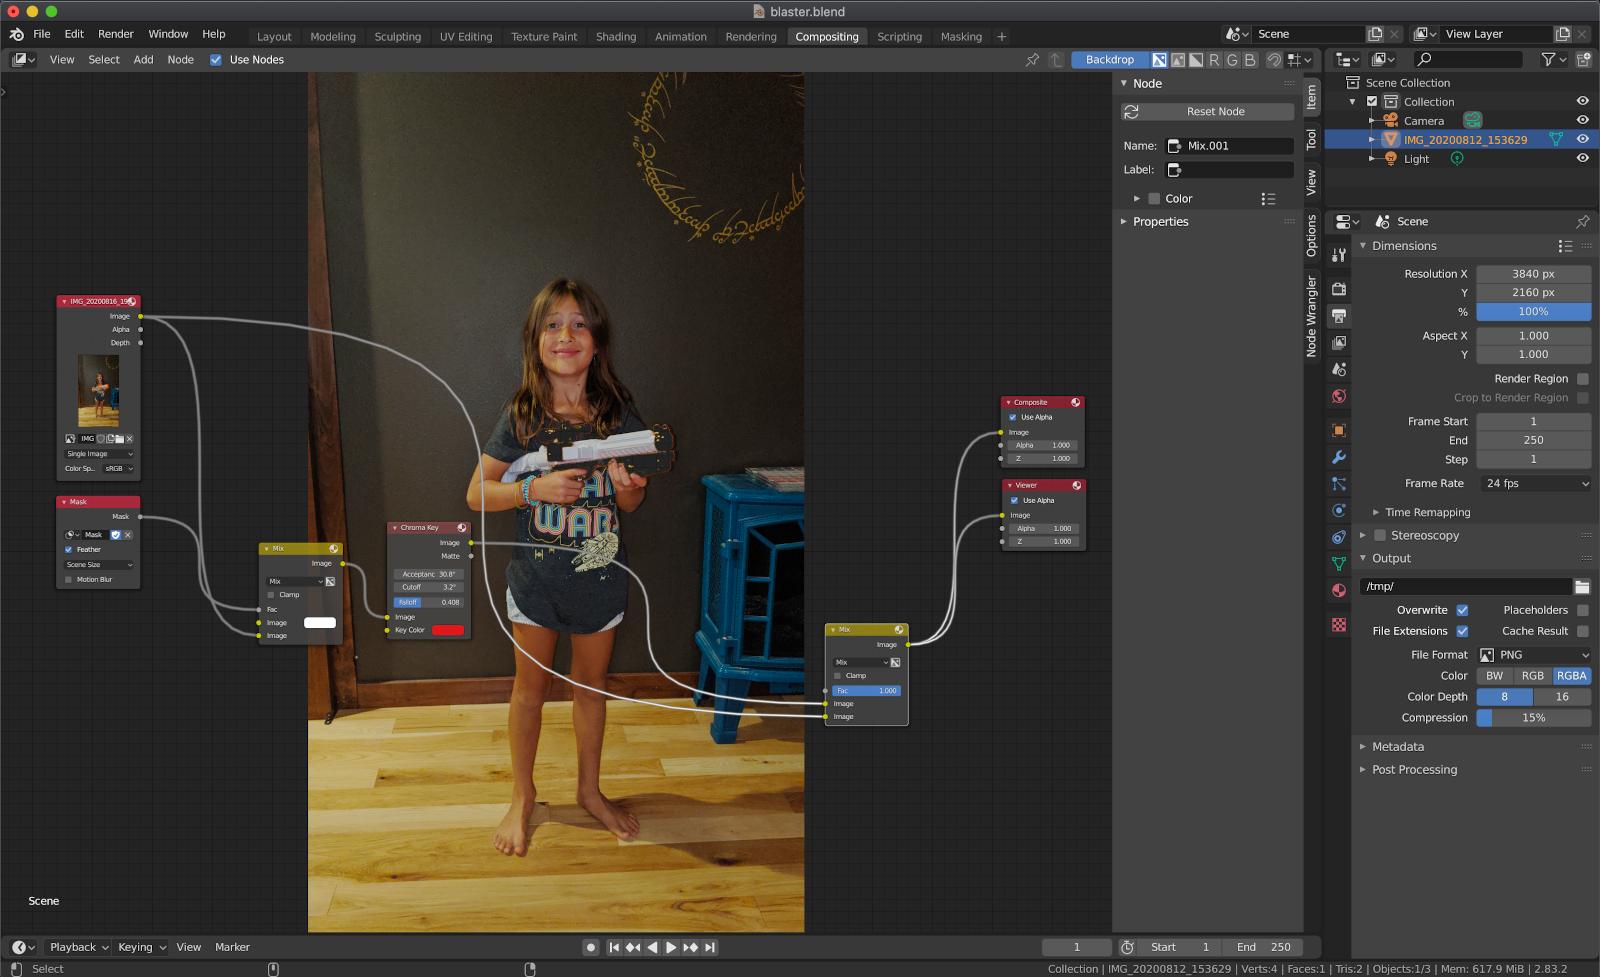Open the Add menu in compositor header

click(x=143, y=60)
